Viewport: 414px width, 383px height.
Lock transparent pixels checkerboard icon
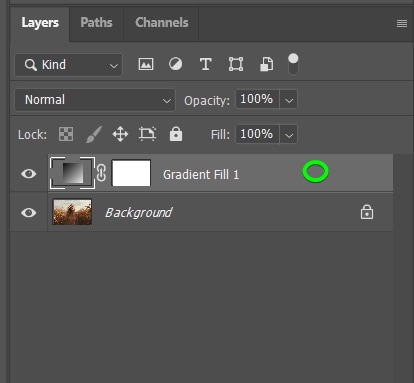(66, 134)
